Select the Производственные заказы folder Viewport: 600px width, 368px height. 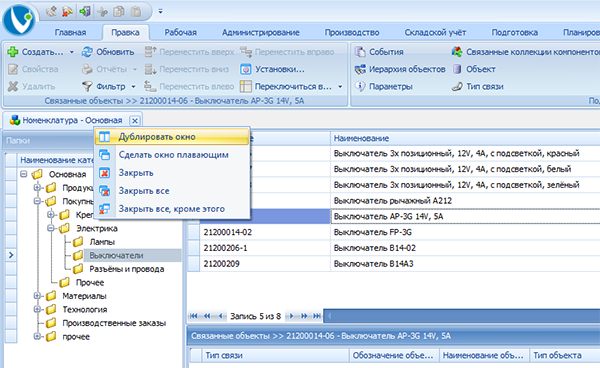[114, 323]
